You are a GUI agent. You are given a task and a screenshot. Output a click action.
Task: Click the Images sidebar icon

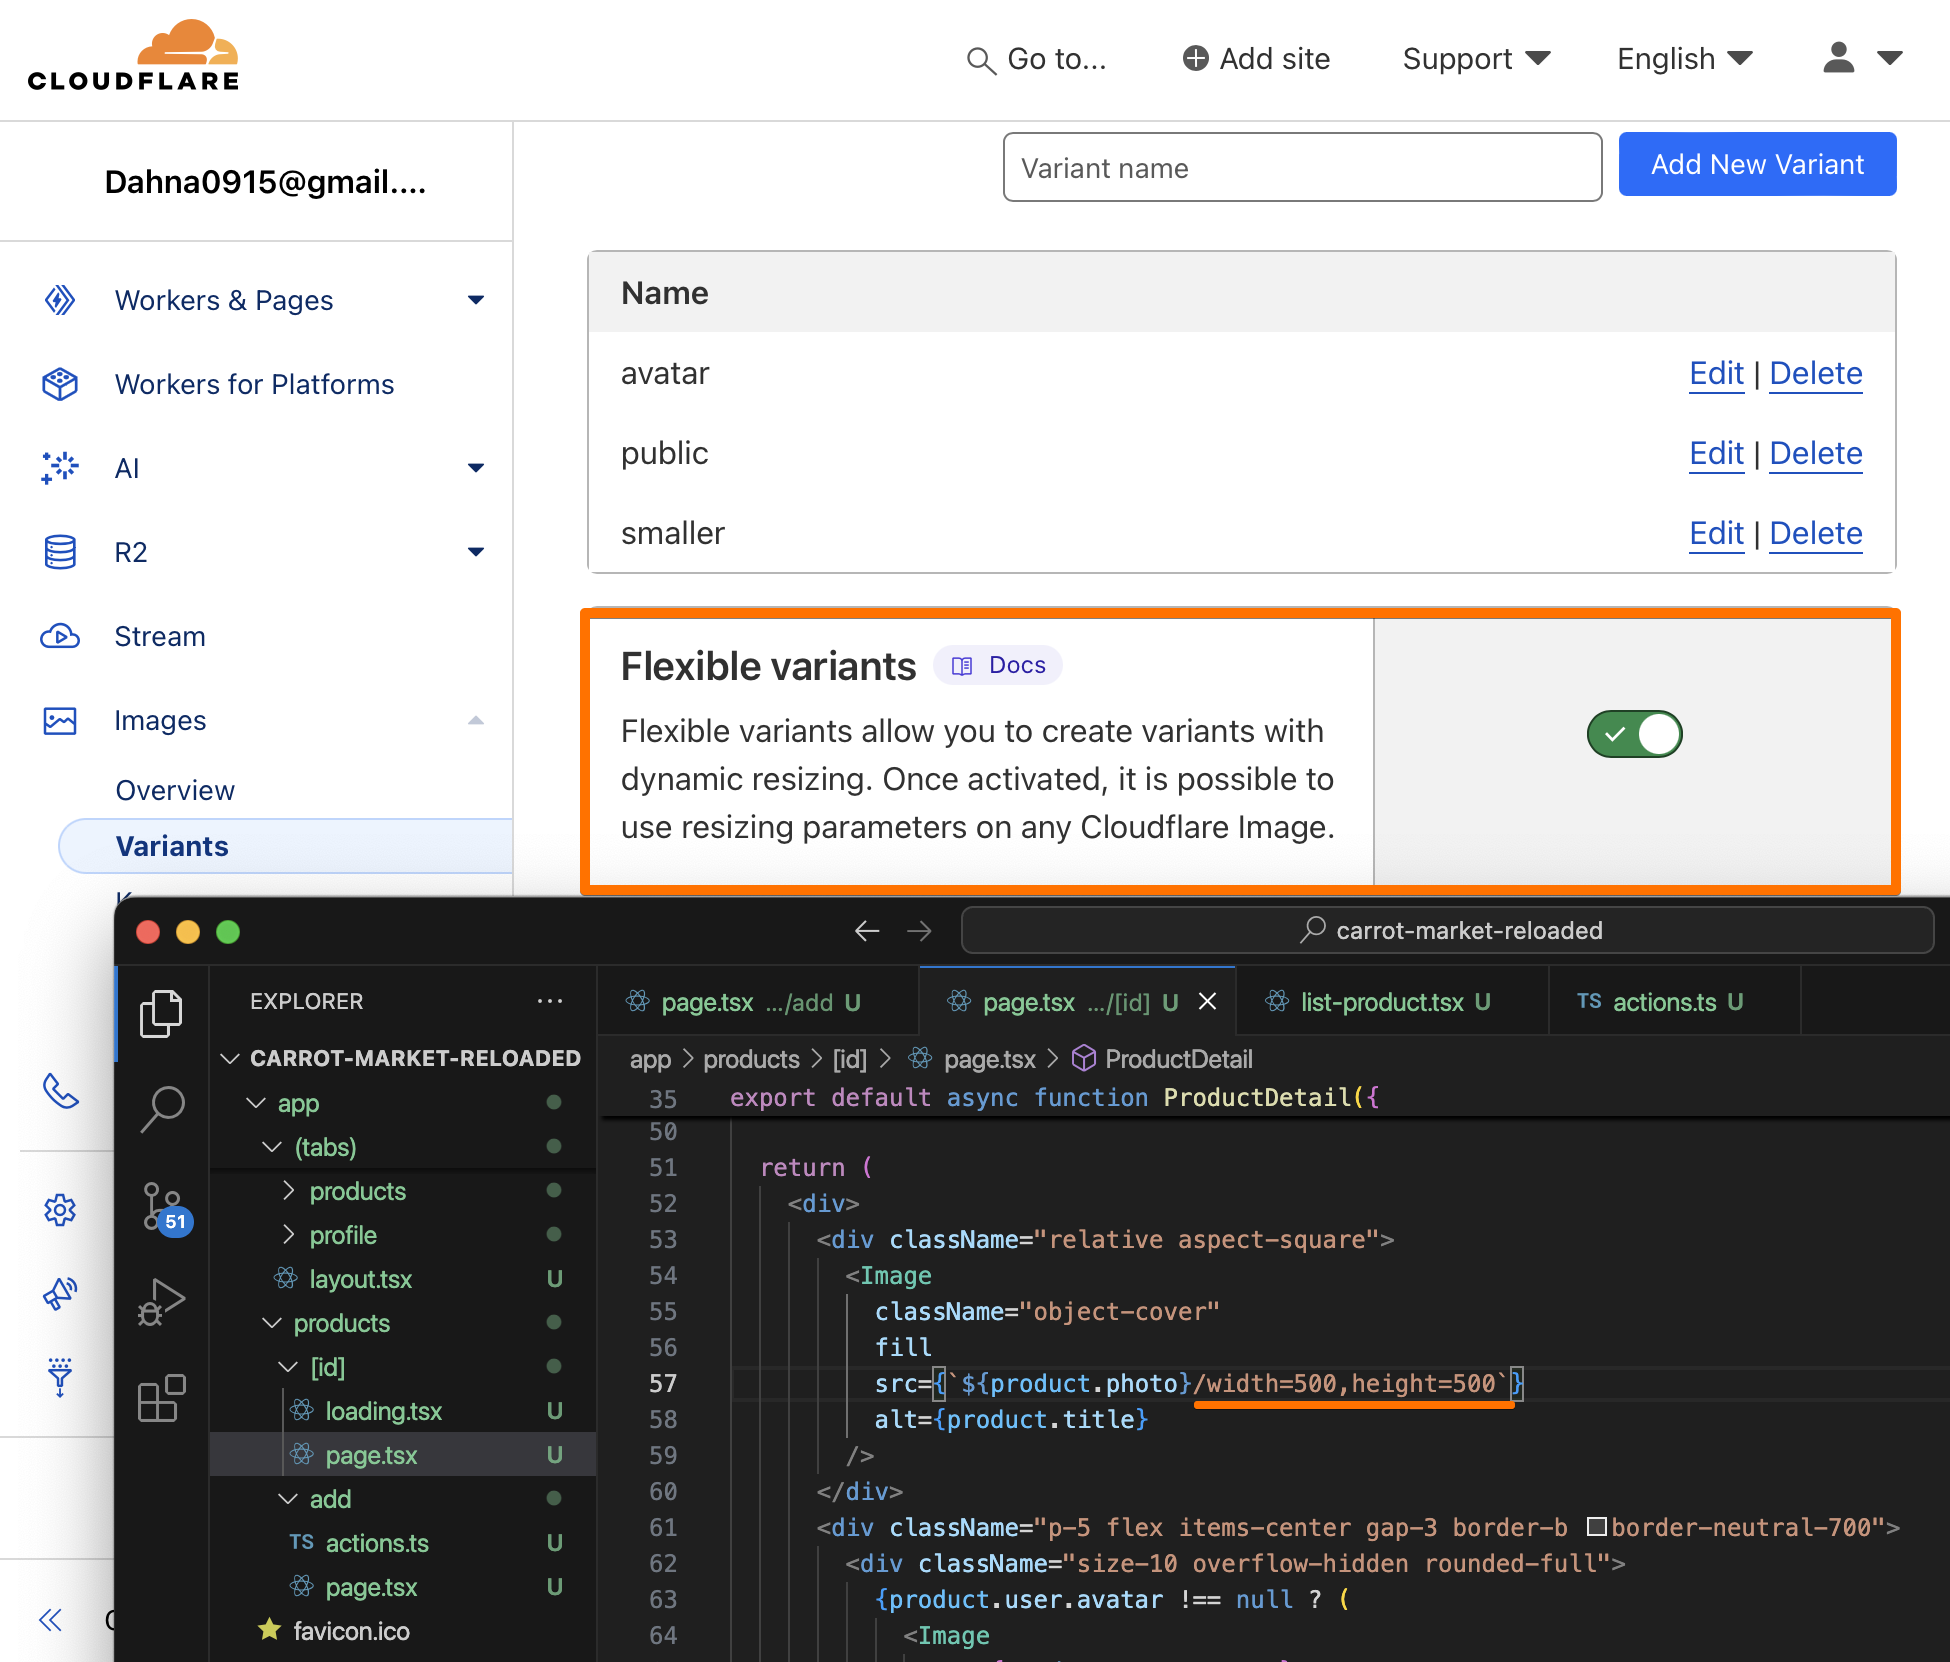(60, 720)
